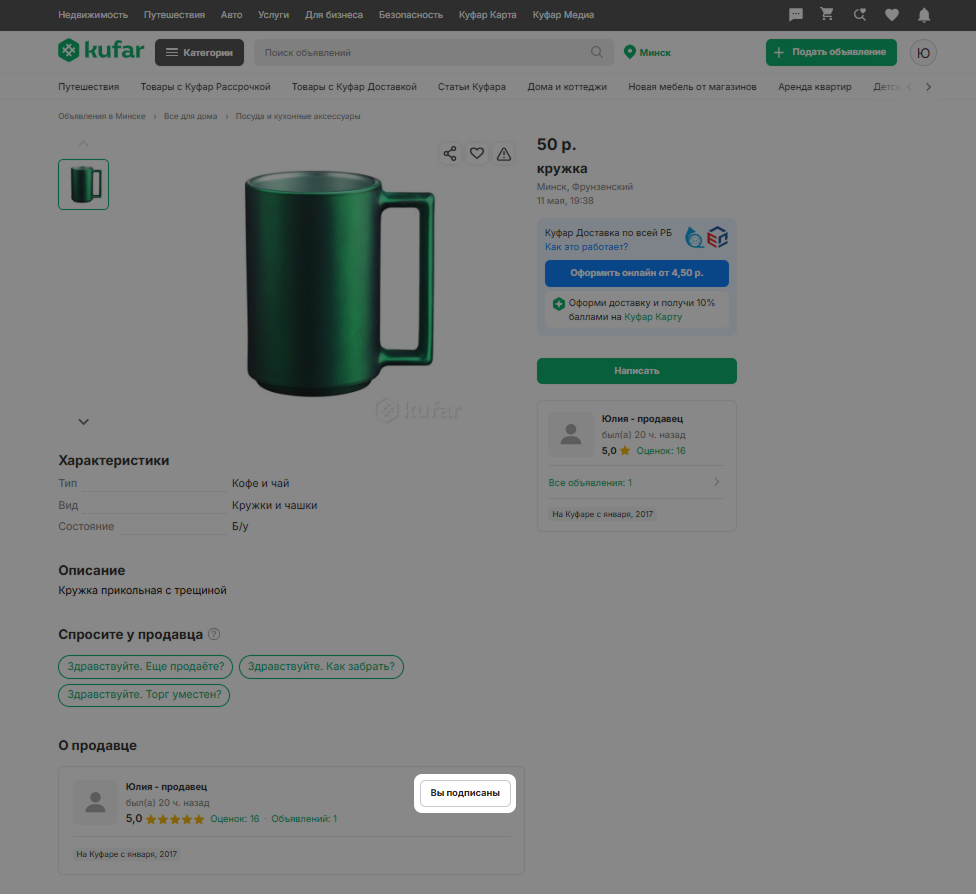Open Куфар Медиа in the top menu
Image resolution: width=976 pixels, height=894 pixels.
563,14
